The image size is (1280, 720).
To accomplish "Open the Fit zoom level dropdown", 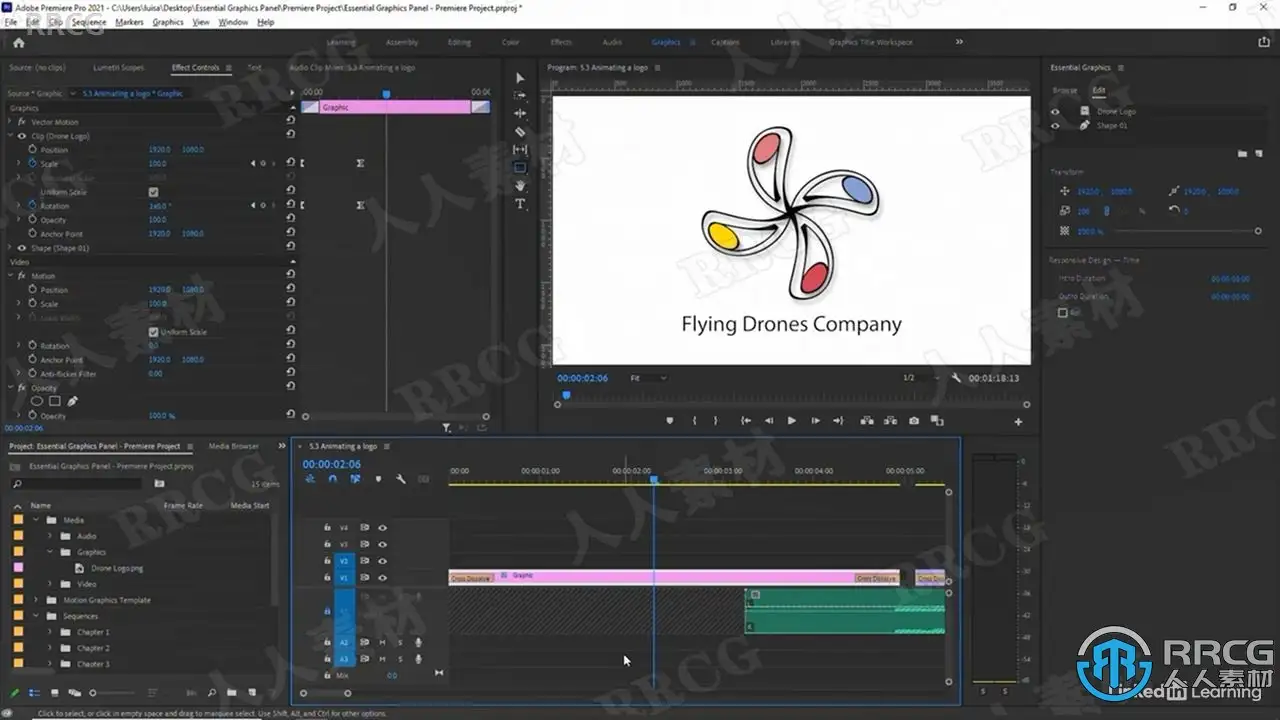I will pyautogui.click(x=648, y=378).
